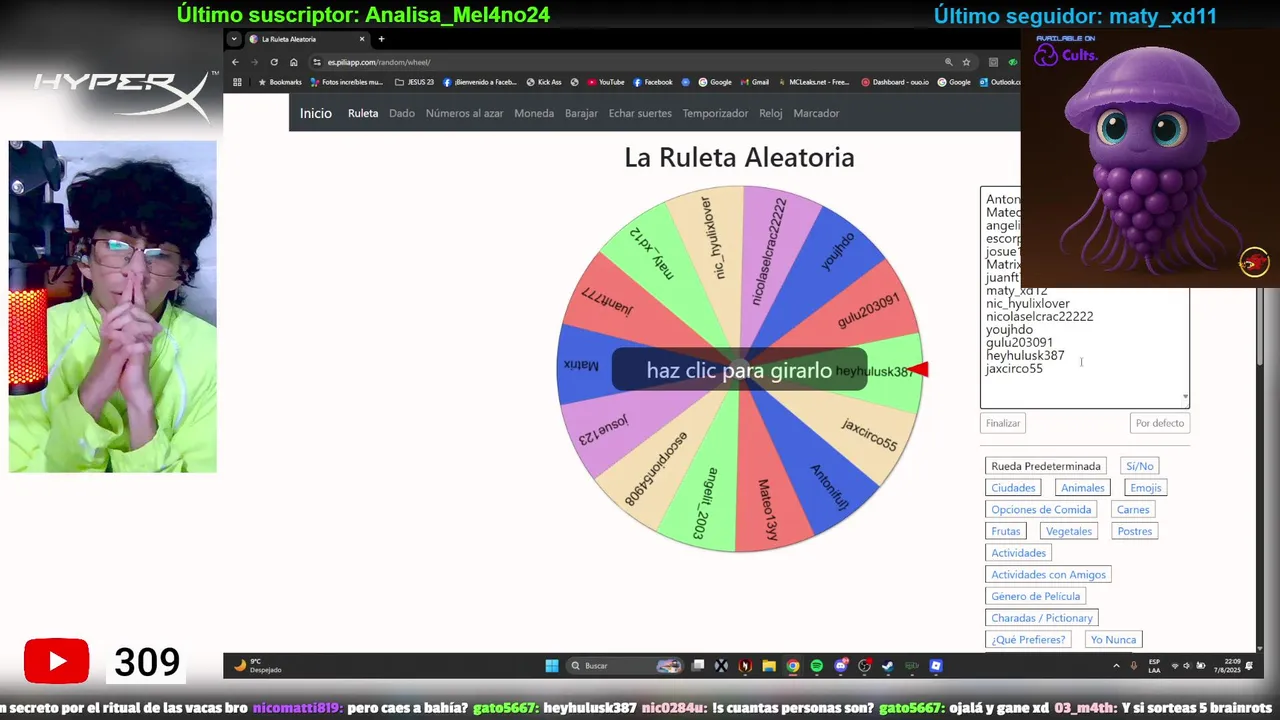1280x720 pixels.
Task: Select Ruleta in the navigation bar
Action: 363,113
